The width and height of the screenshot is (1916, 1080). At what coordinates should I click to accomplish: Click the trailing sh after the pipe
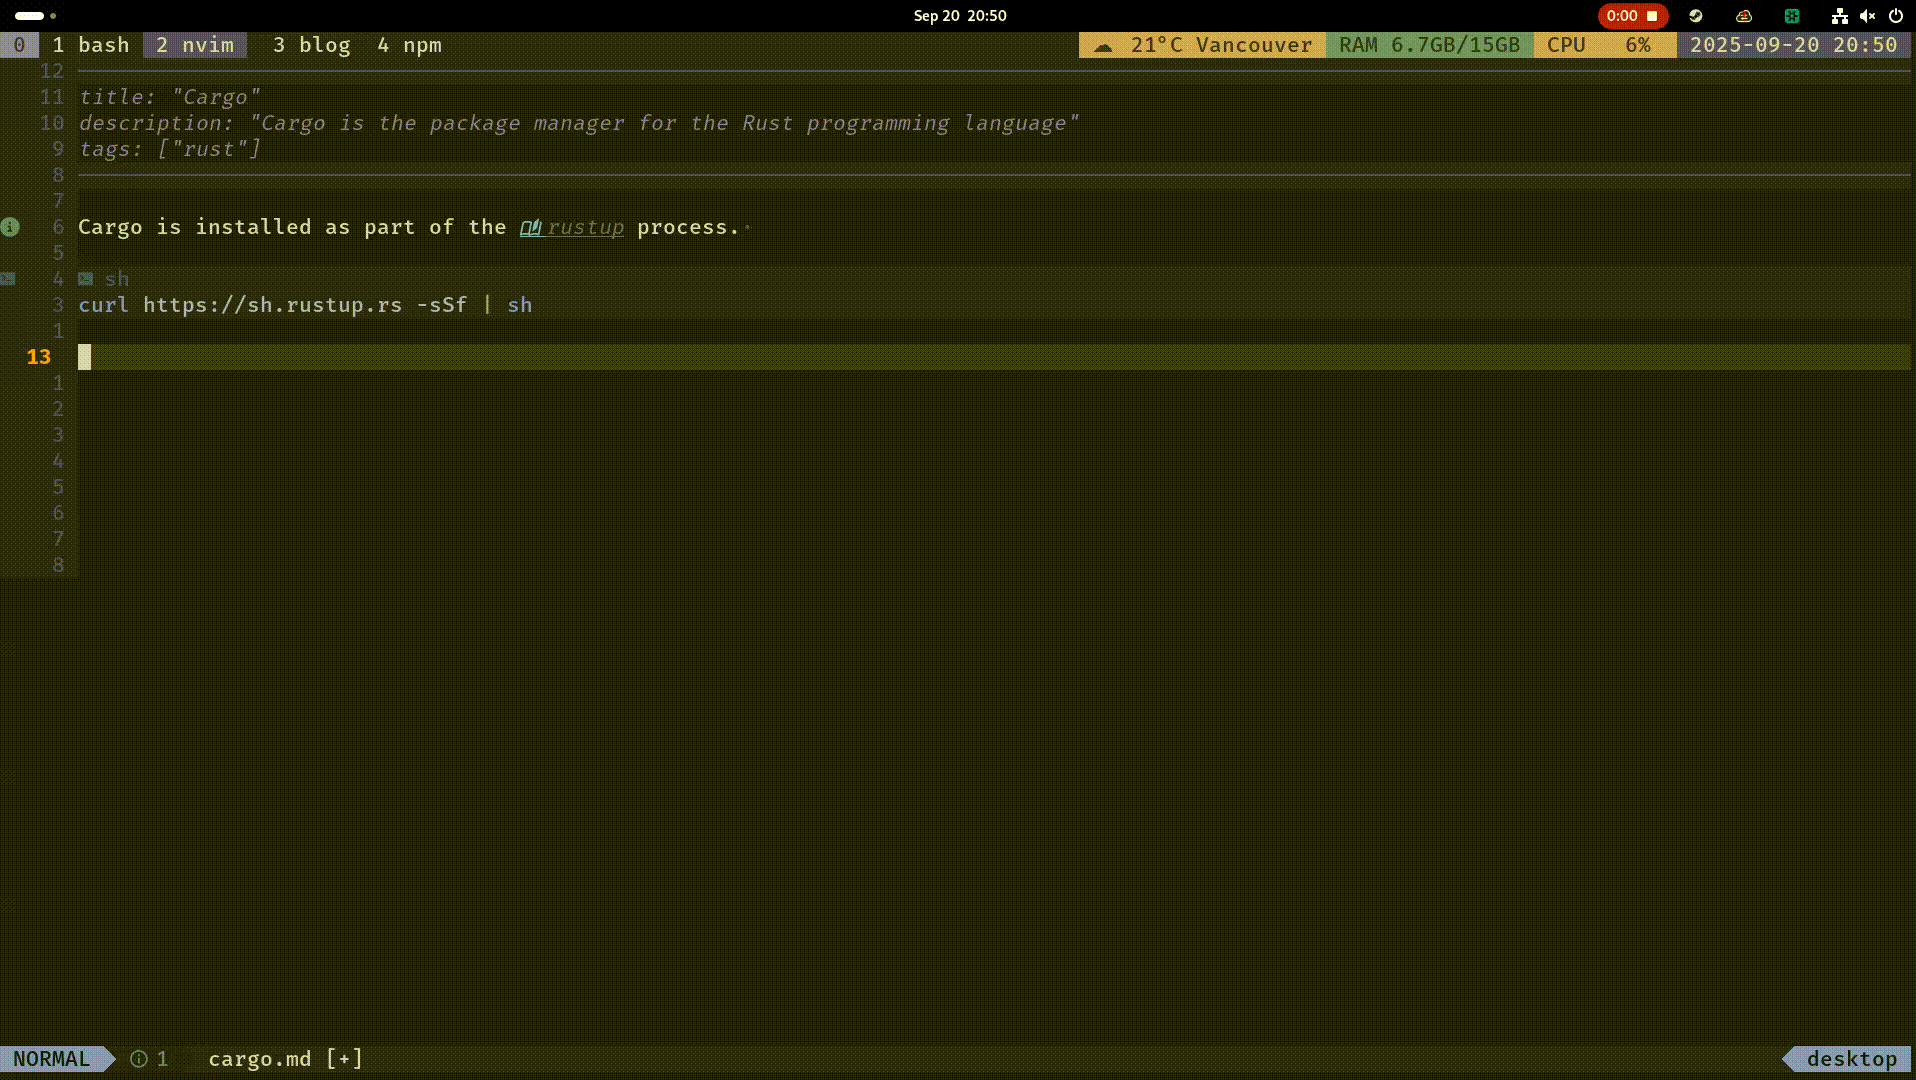pos(520,305)
